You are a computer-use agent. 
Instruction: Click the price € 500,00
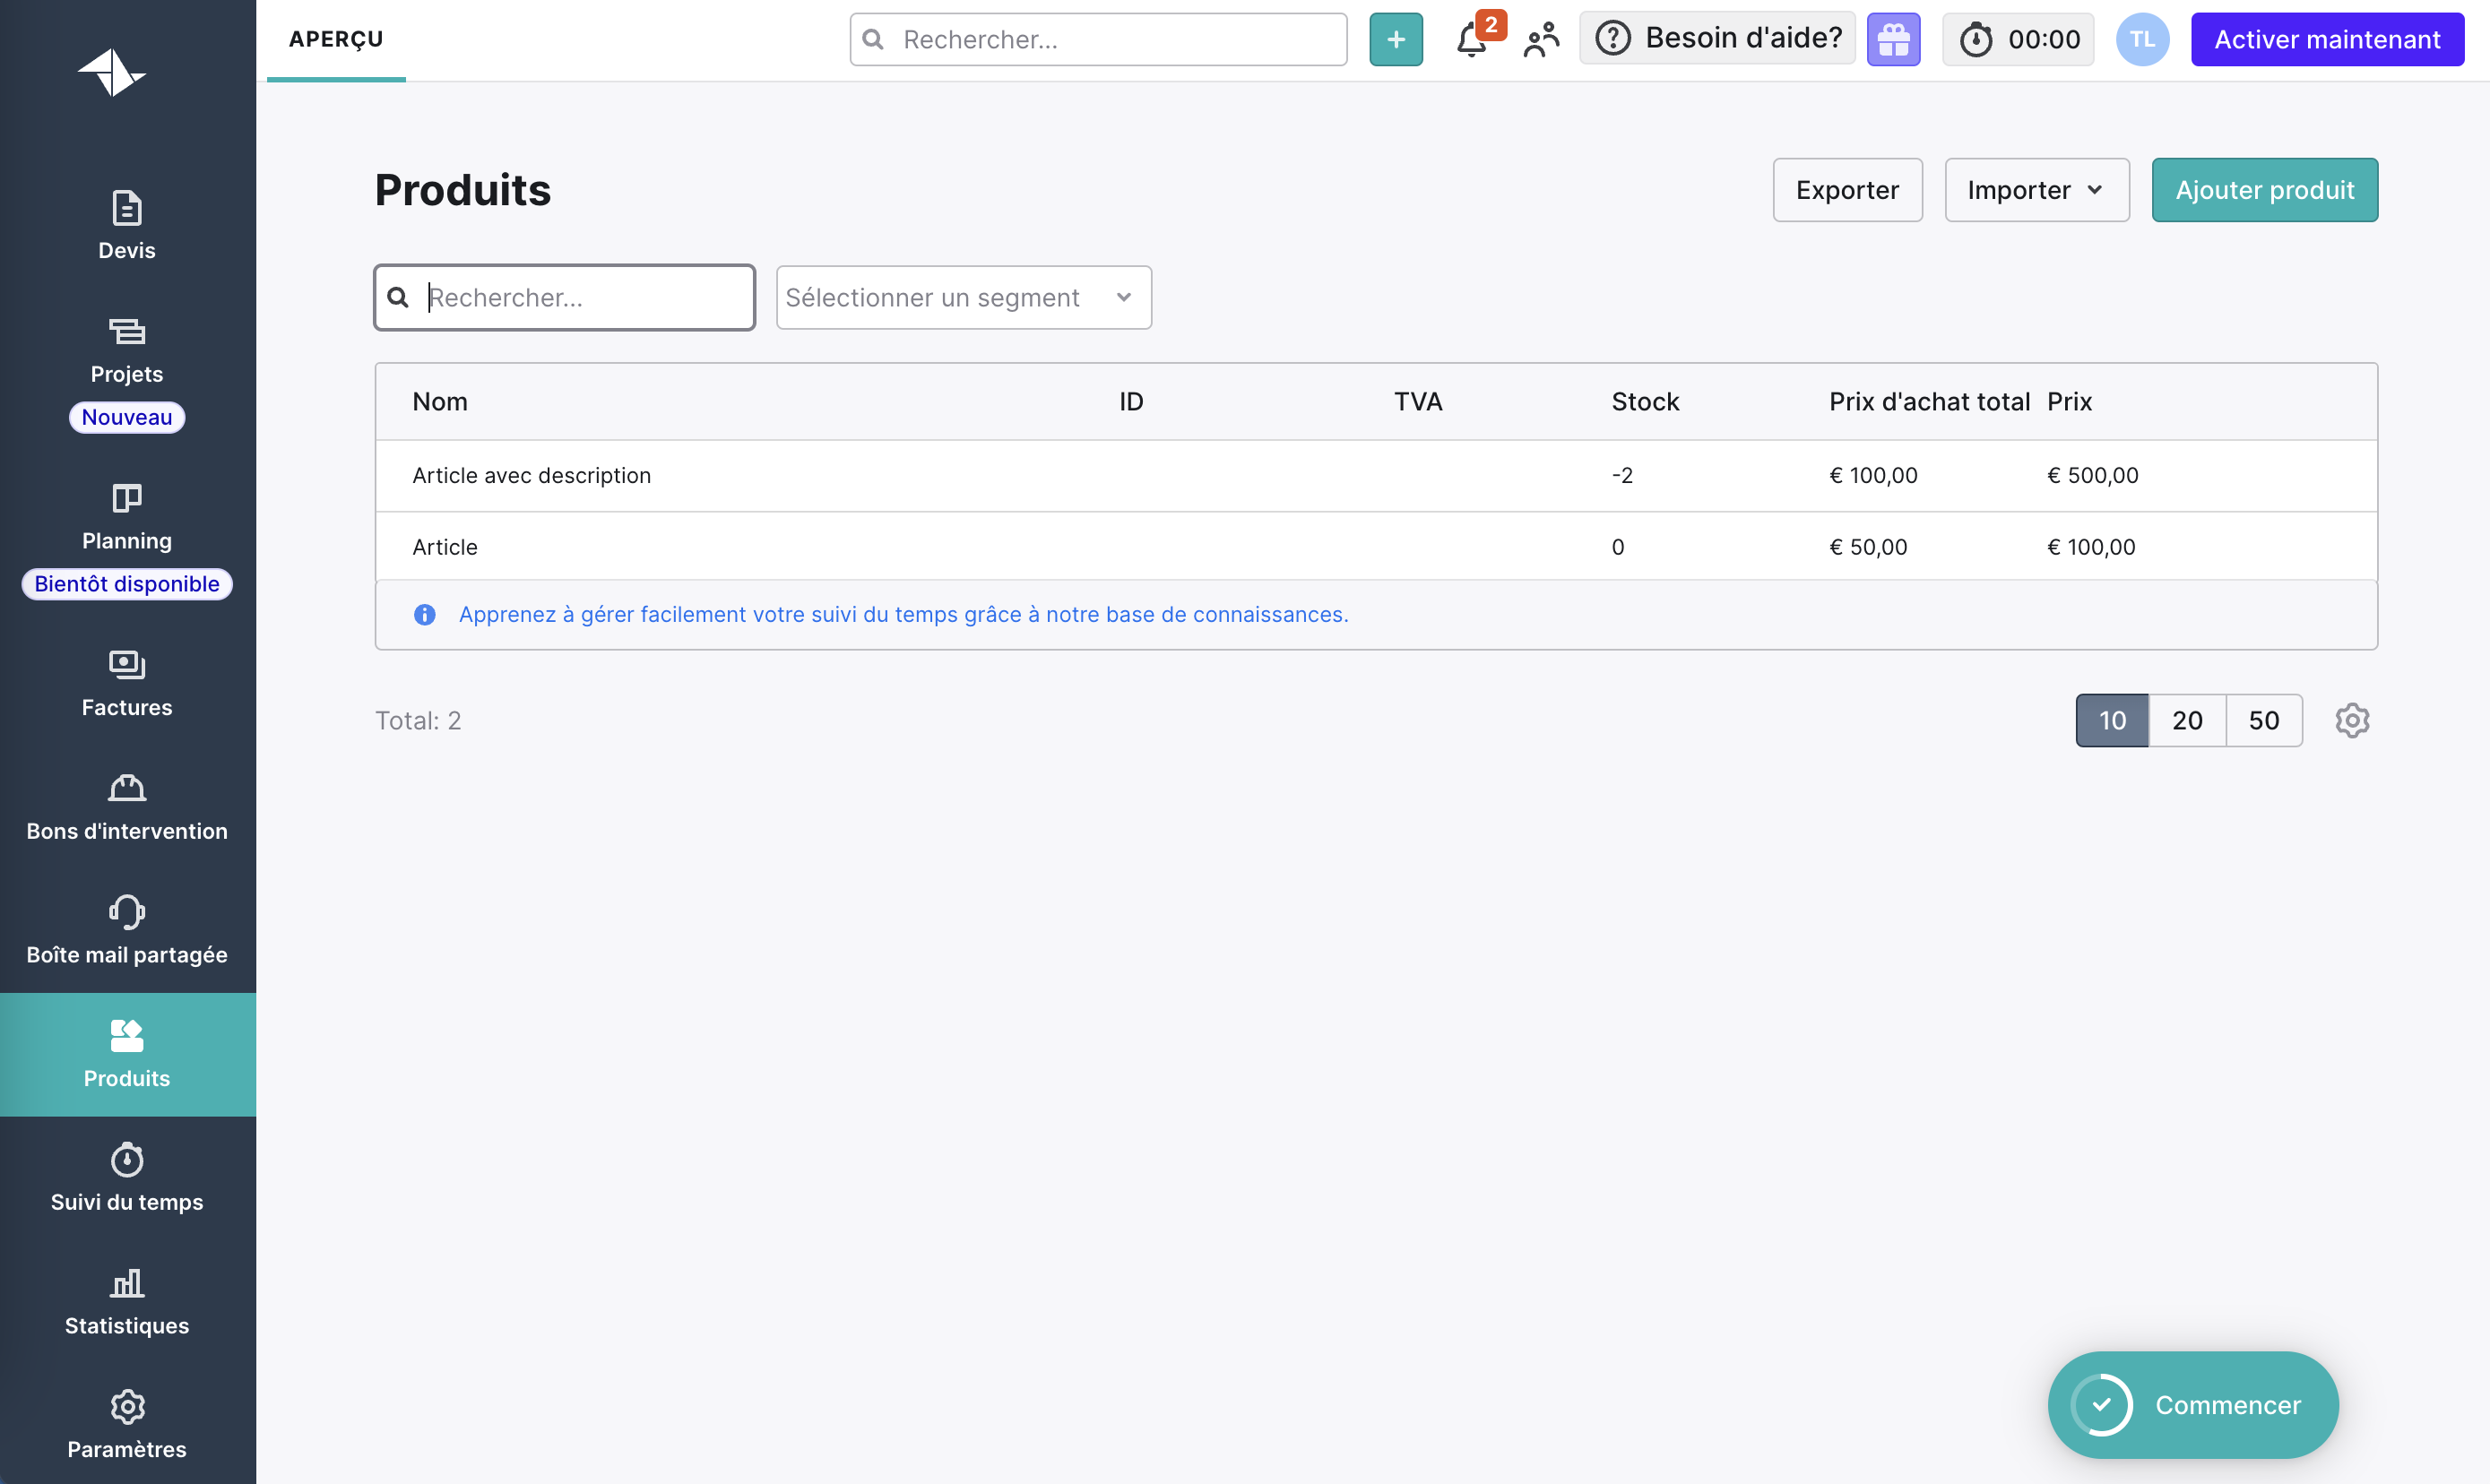point(2092,475)
